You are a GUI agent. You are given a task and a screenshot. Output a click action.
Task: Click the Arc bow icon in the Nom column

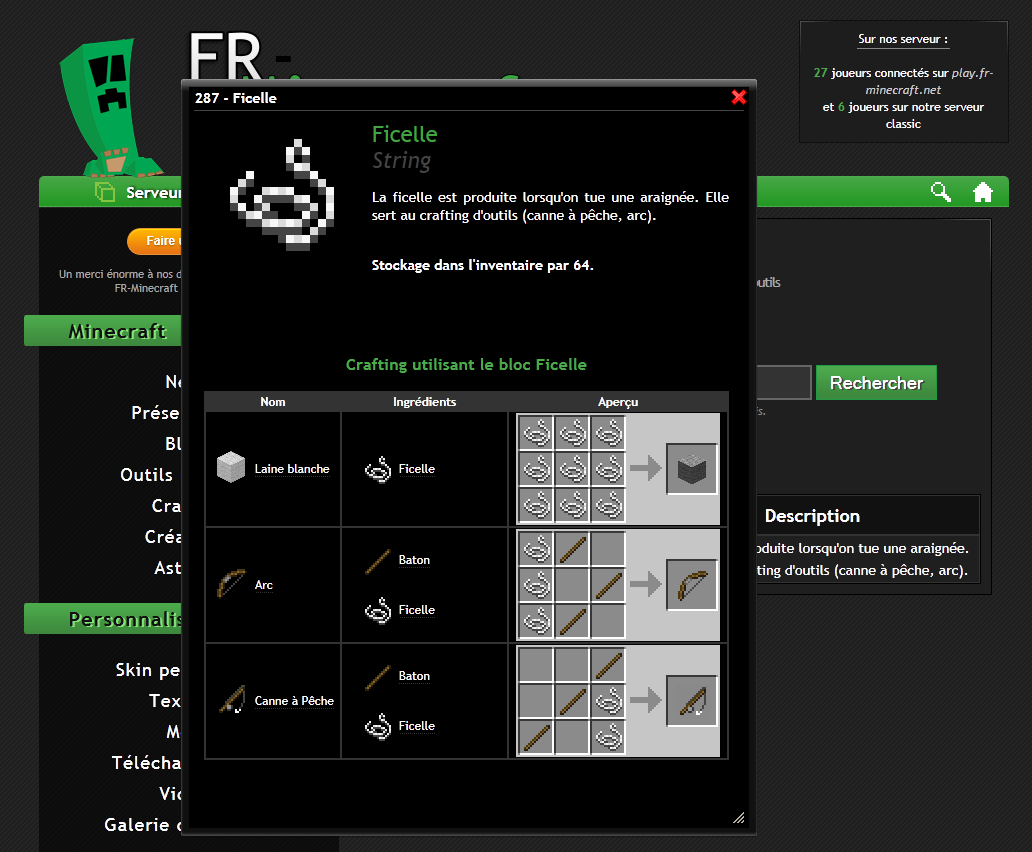pyautogui.click(x=231, y=584)
